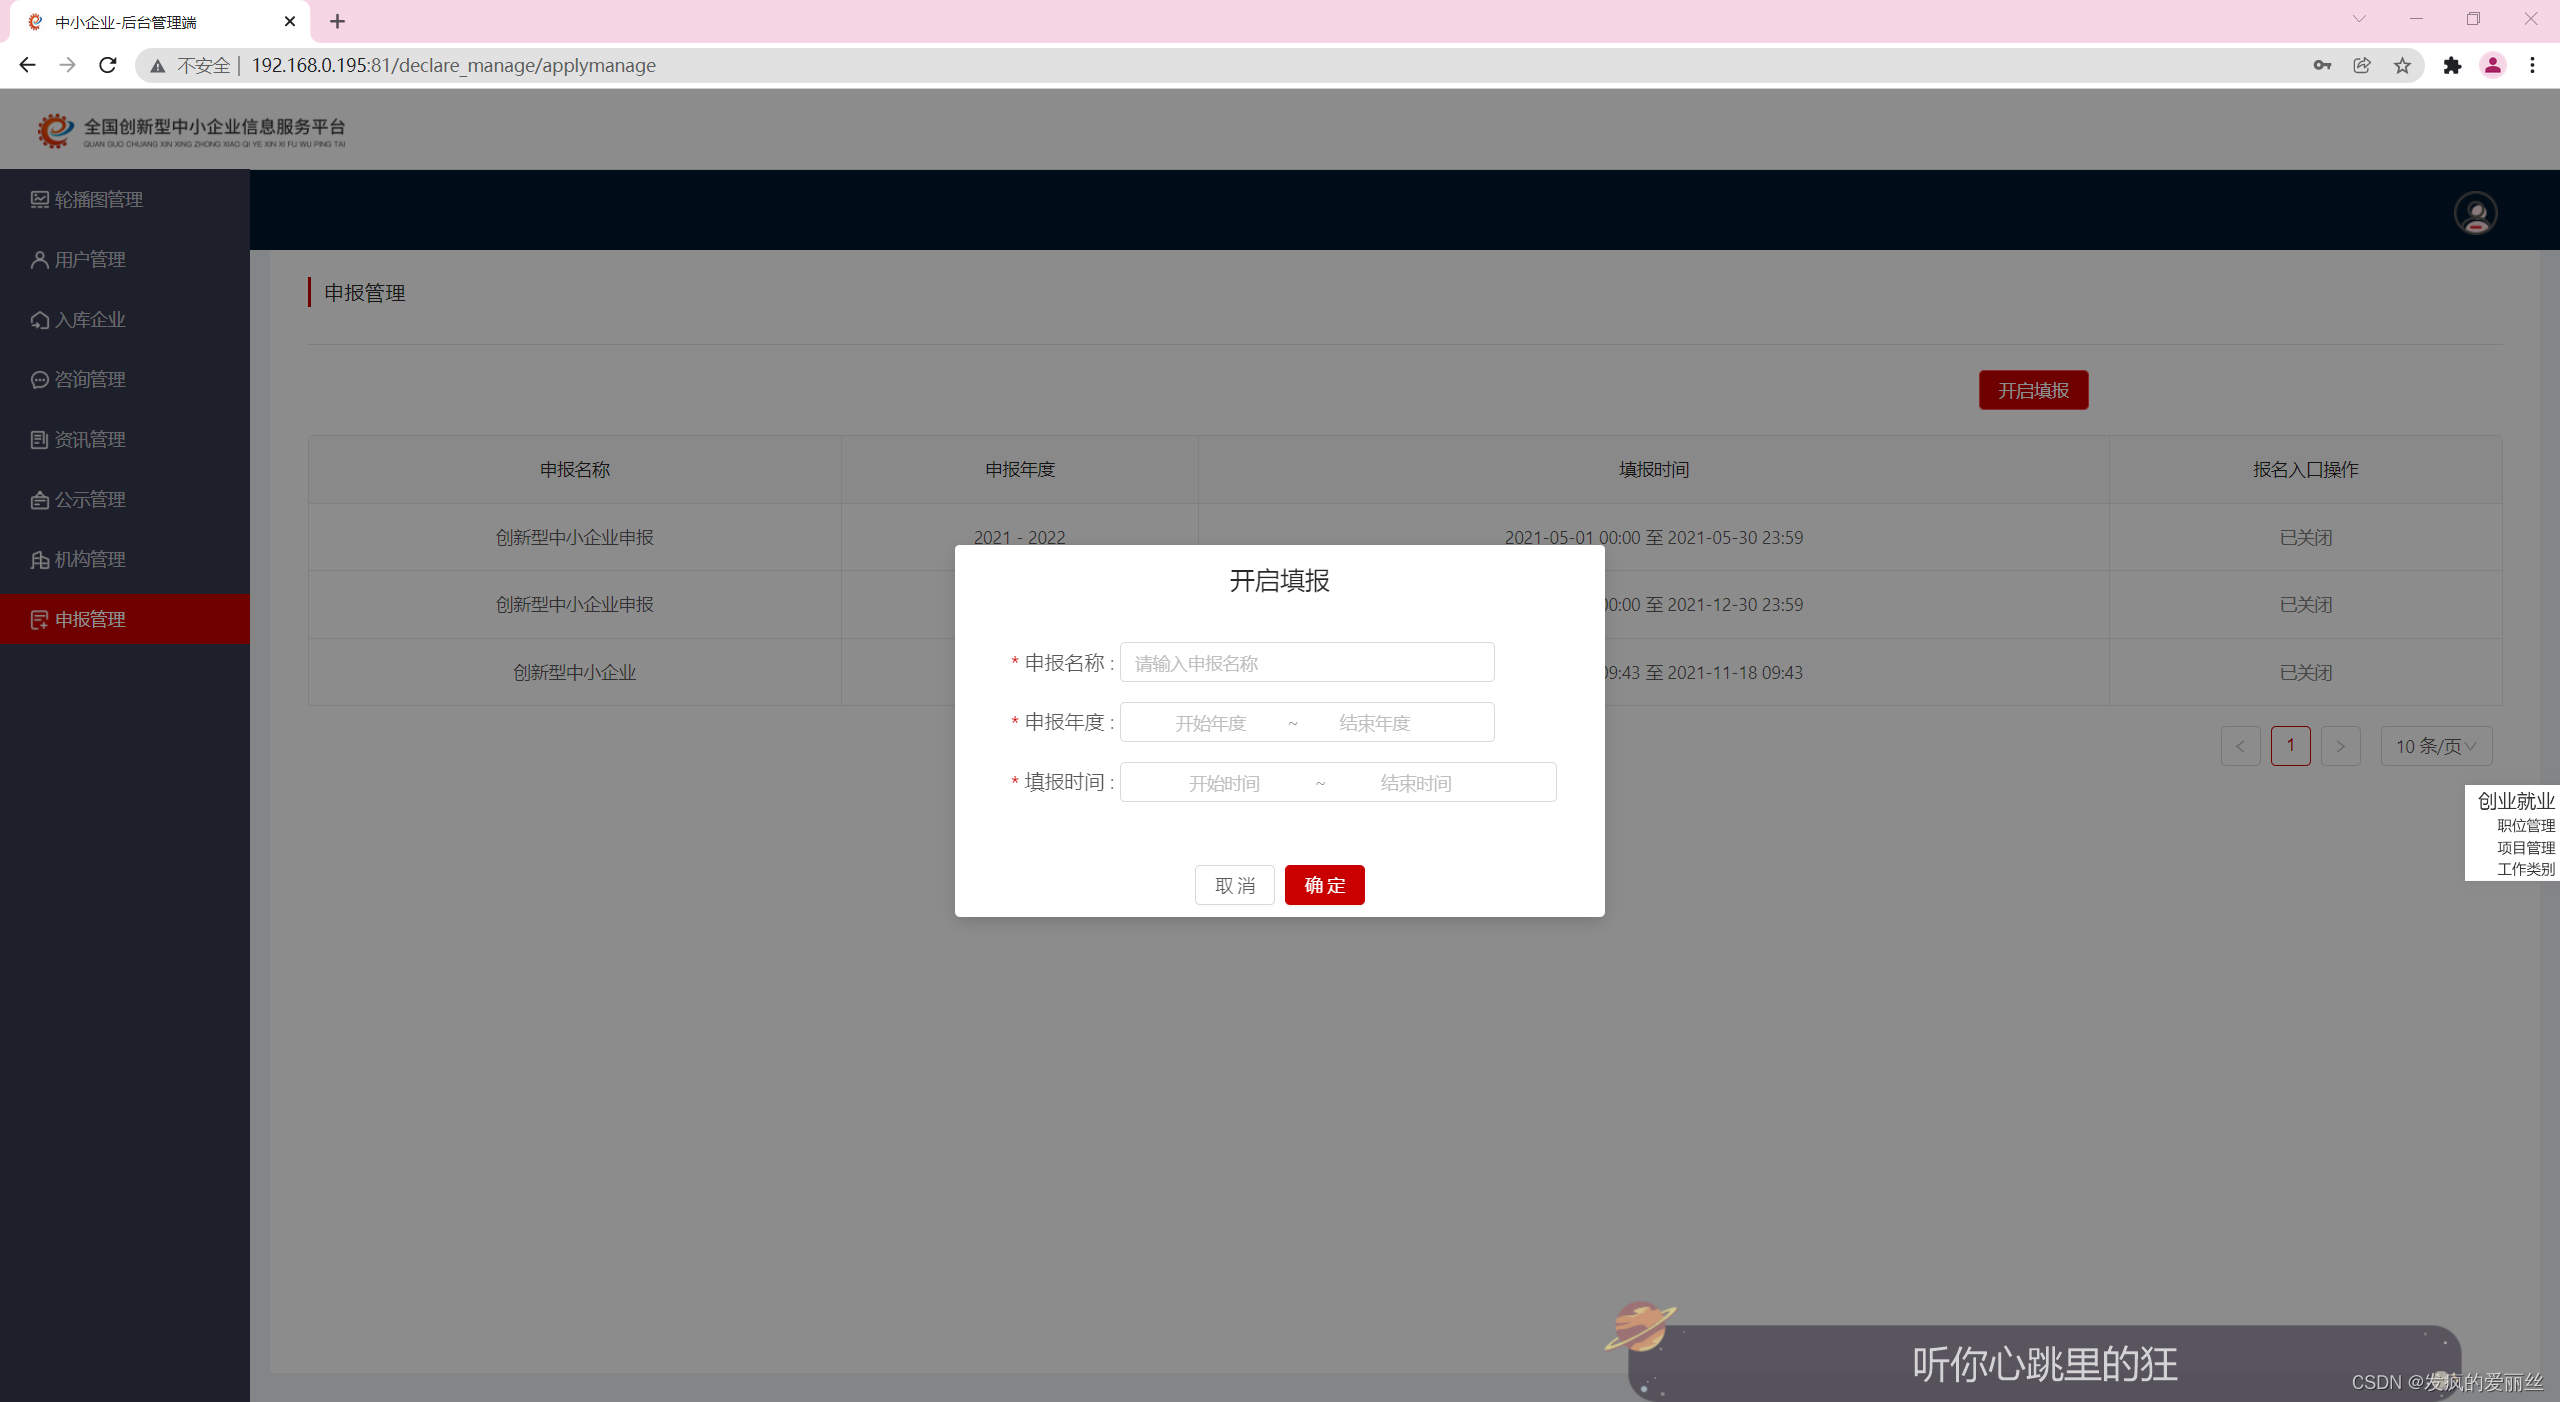Open the saved passwords key icon
The width and height of the screenshot is (2560, 1402).
pyautogui.click(x=2322, y=65)
